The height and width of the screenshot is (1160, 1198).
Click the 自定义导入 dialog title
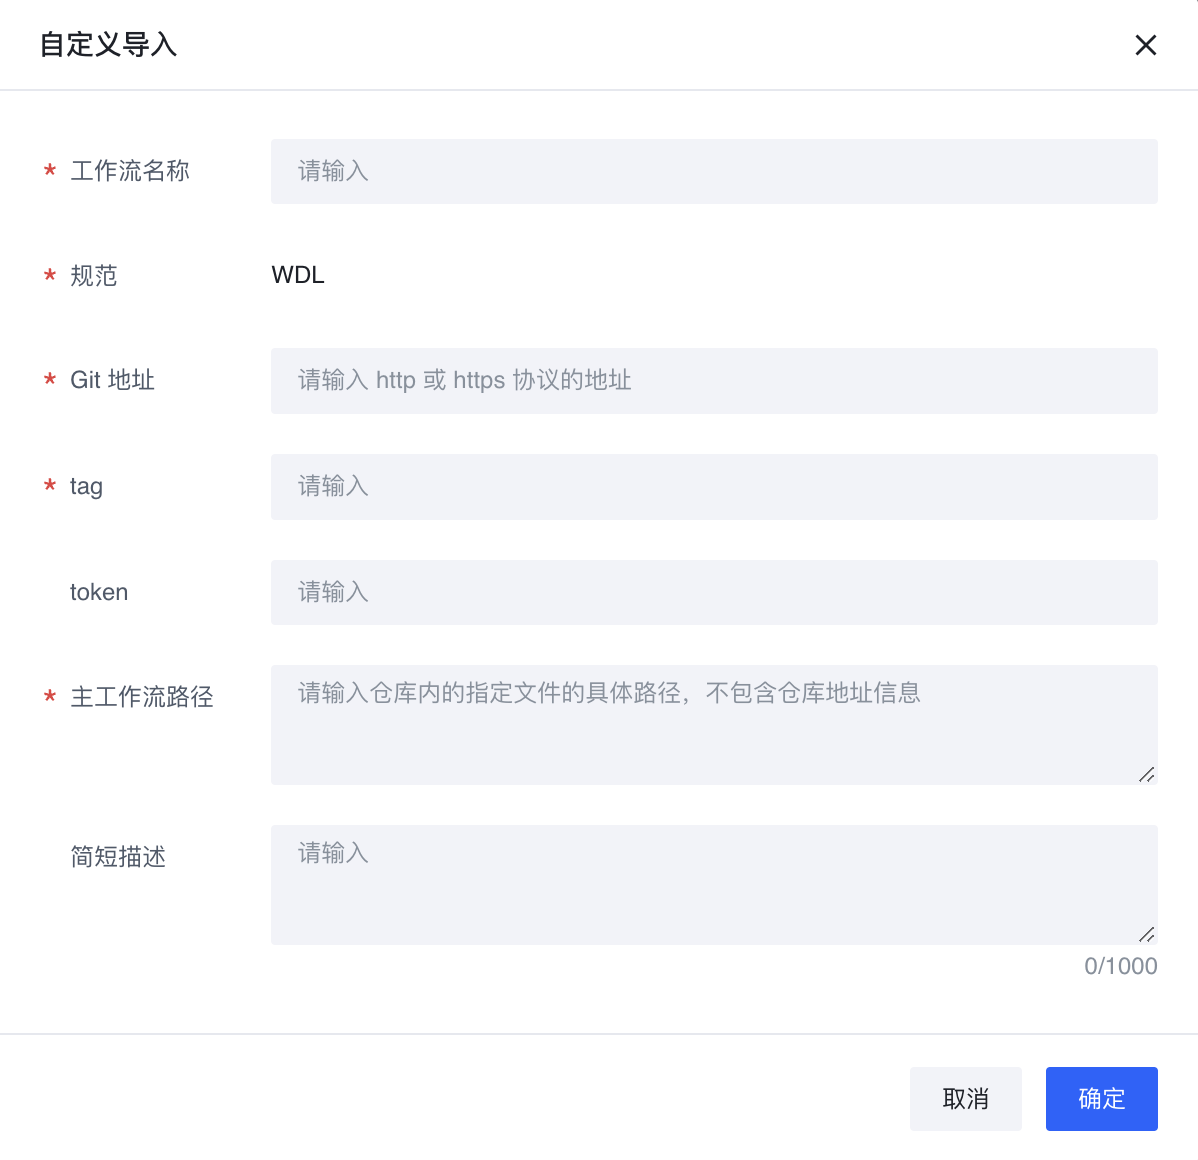pos(108,45)
